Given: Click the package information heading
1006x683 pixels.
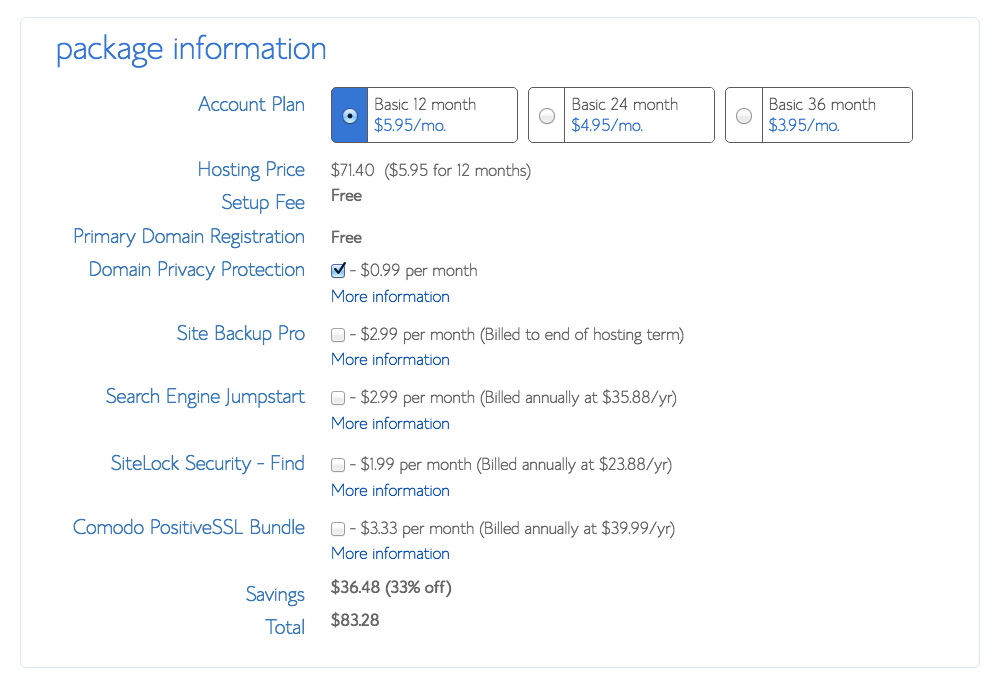Looking at the screenshot, I should pos(190,48).
